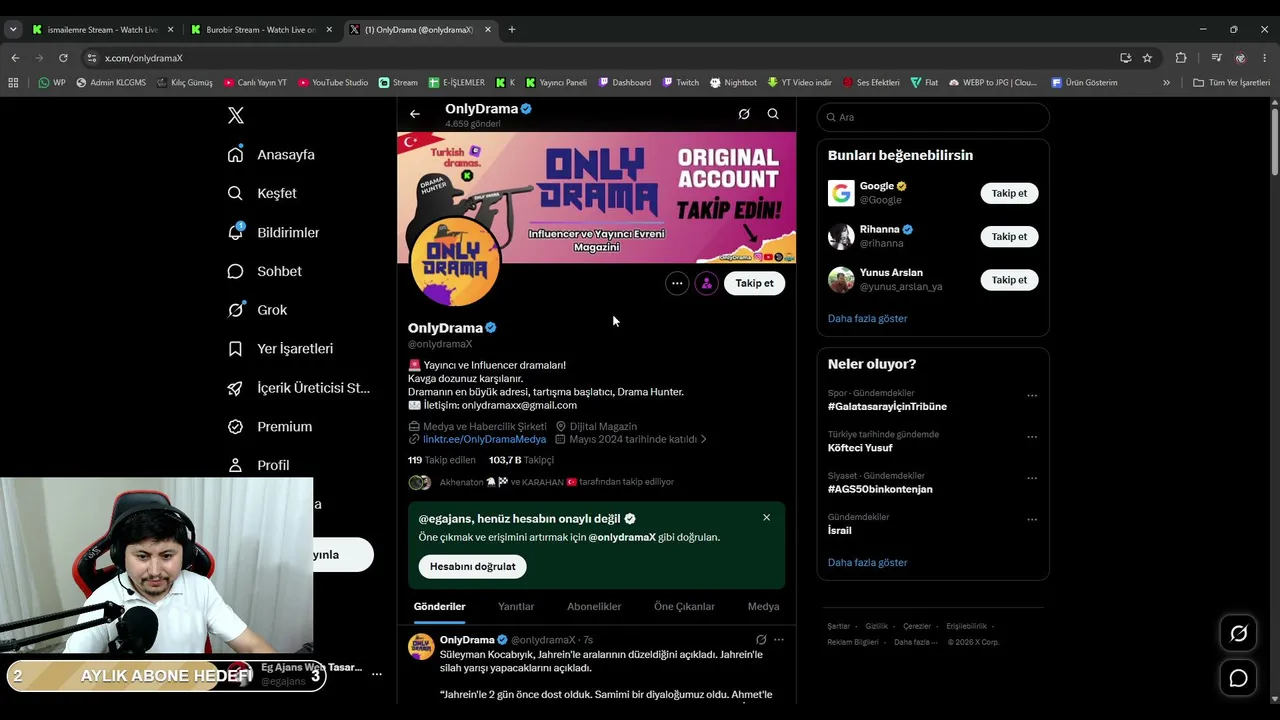Open the more options menu on OnlyDrama profile
This screenshot has width=1280, height=720.
[677, 283]
